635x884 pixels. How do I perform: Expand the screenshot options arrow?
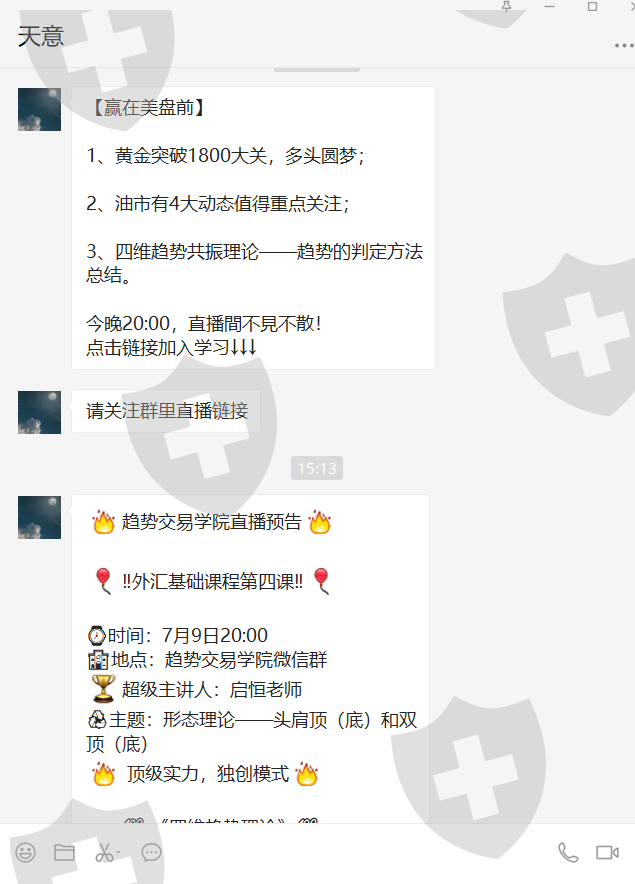118,852
